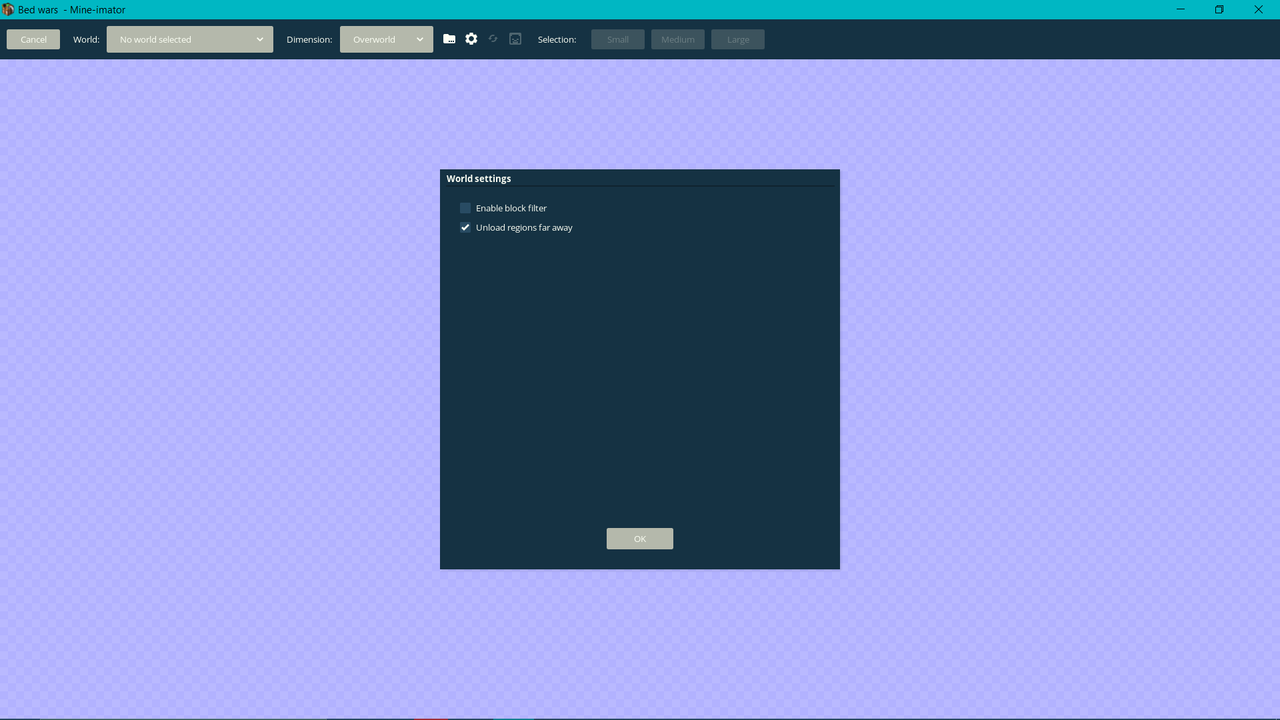Click the World settings dialog header
1280x720 pixels.
pos(478,178)
